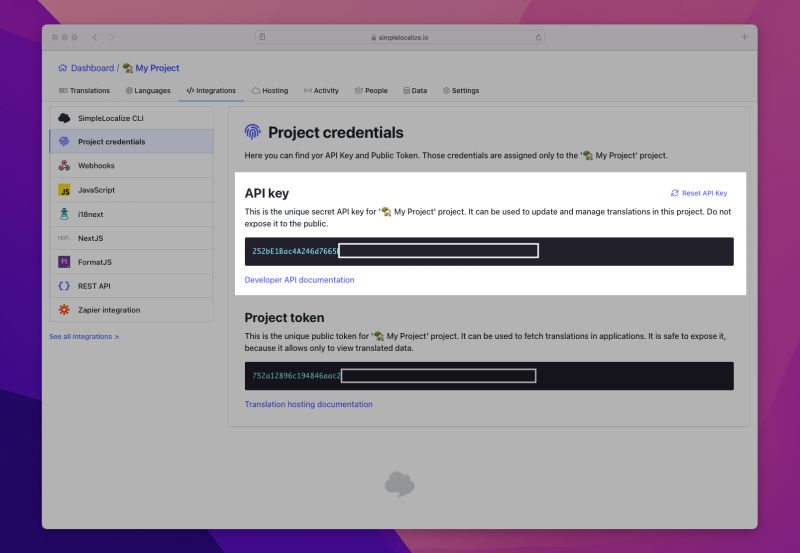Open the i18next icon in sidebar
The image size is (800, 553).
pos(64,214)
